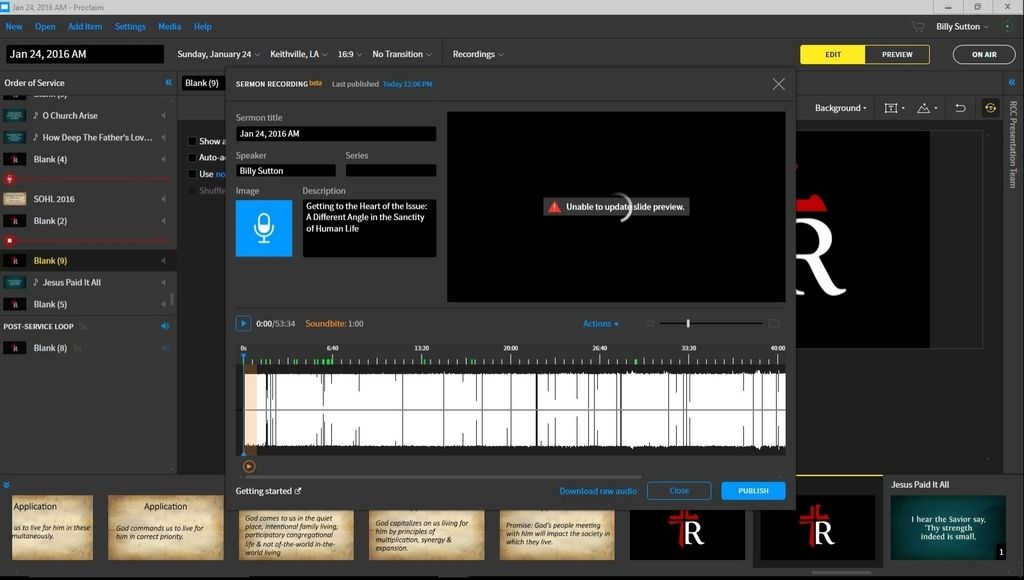Open the No Transition dropdown
1024x580 pixels.
pyautogui.click(x=402, y=54)
